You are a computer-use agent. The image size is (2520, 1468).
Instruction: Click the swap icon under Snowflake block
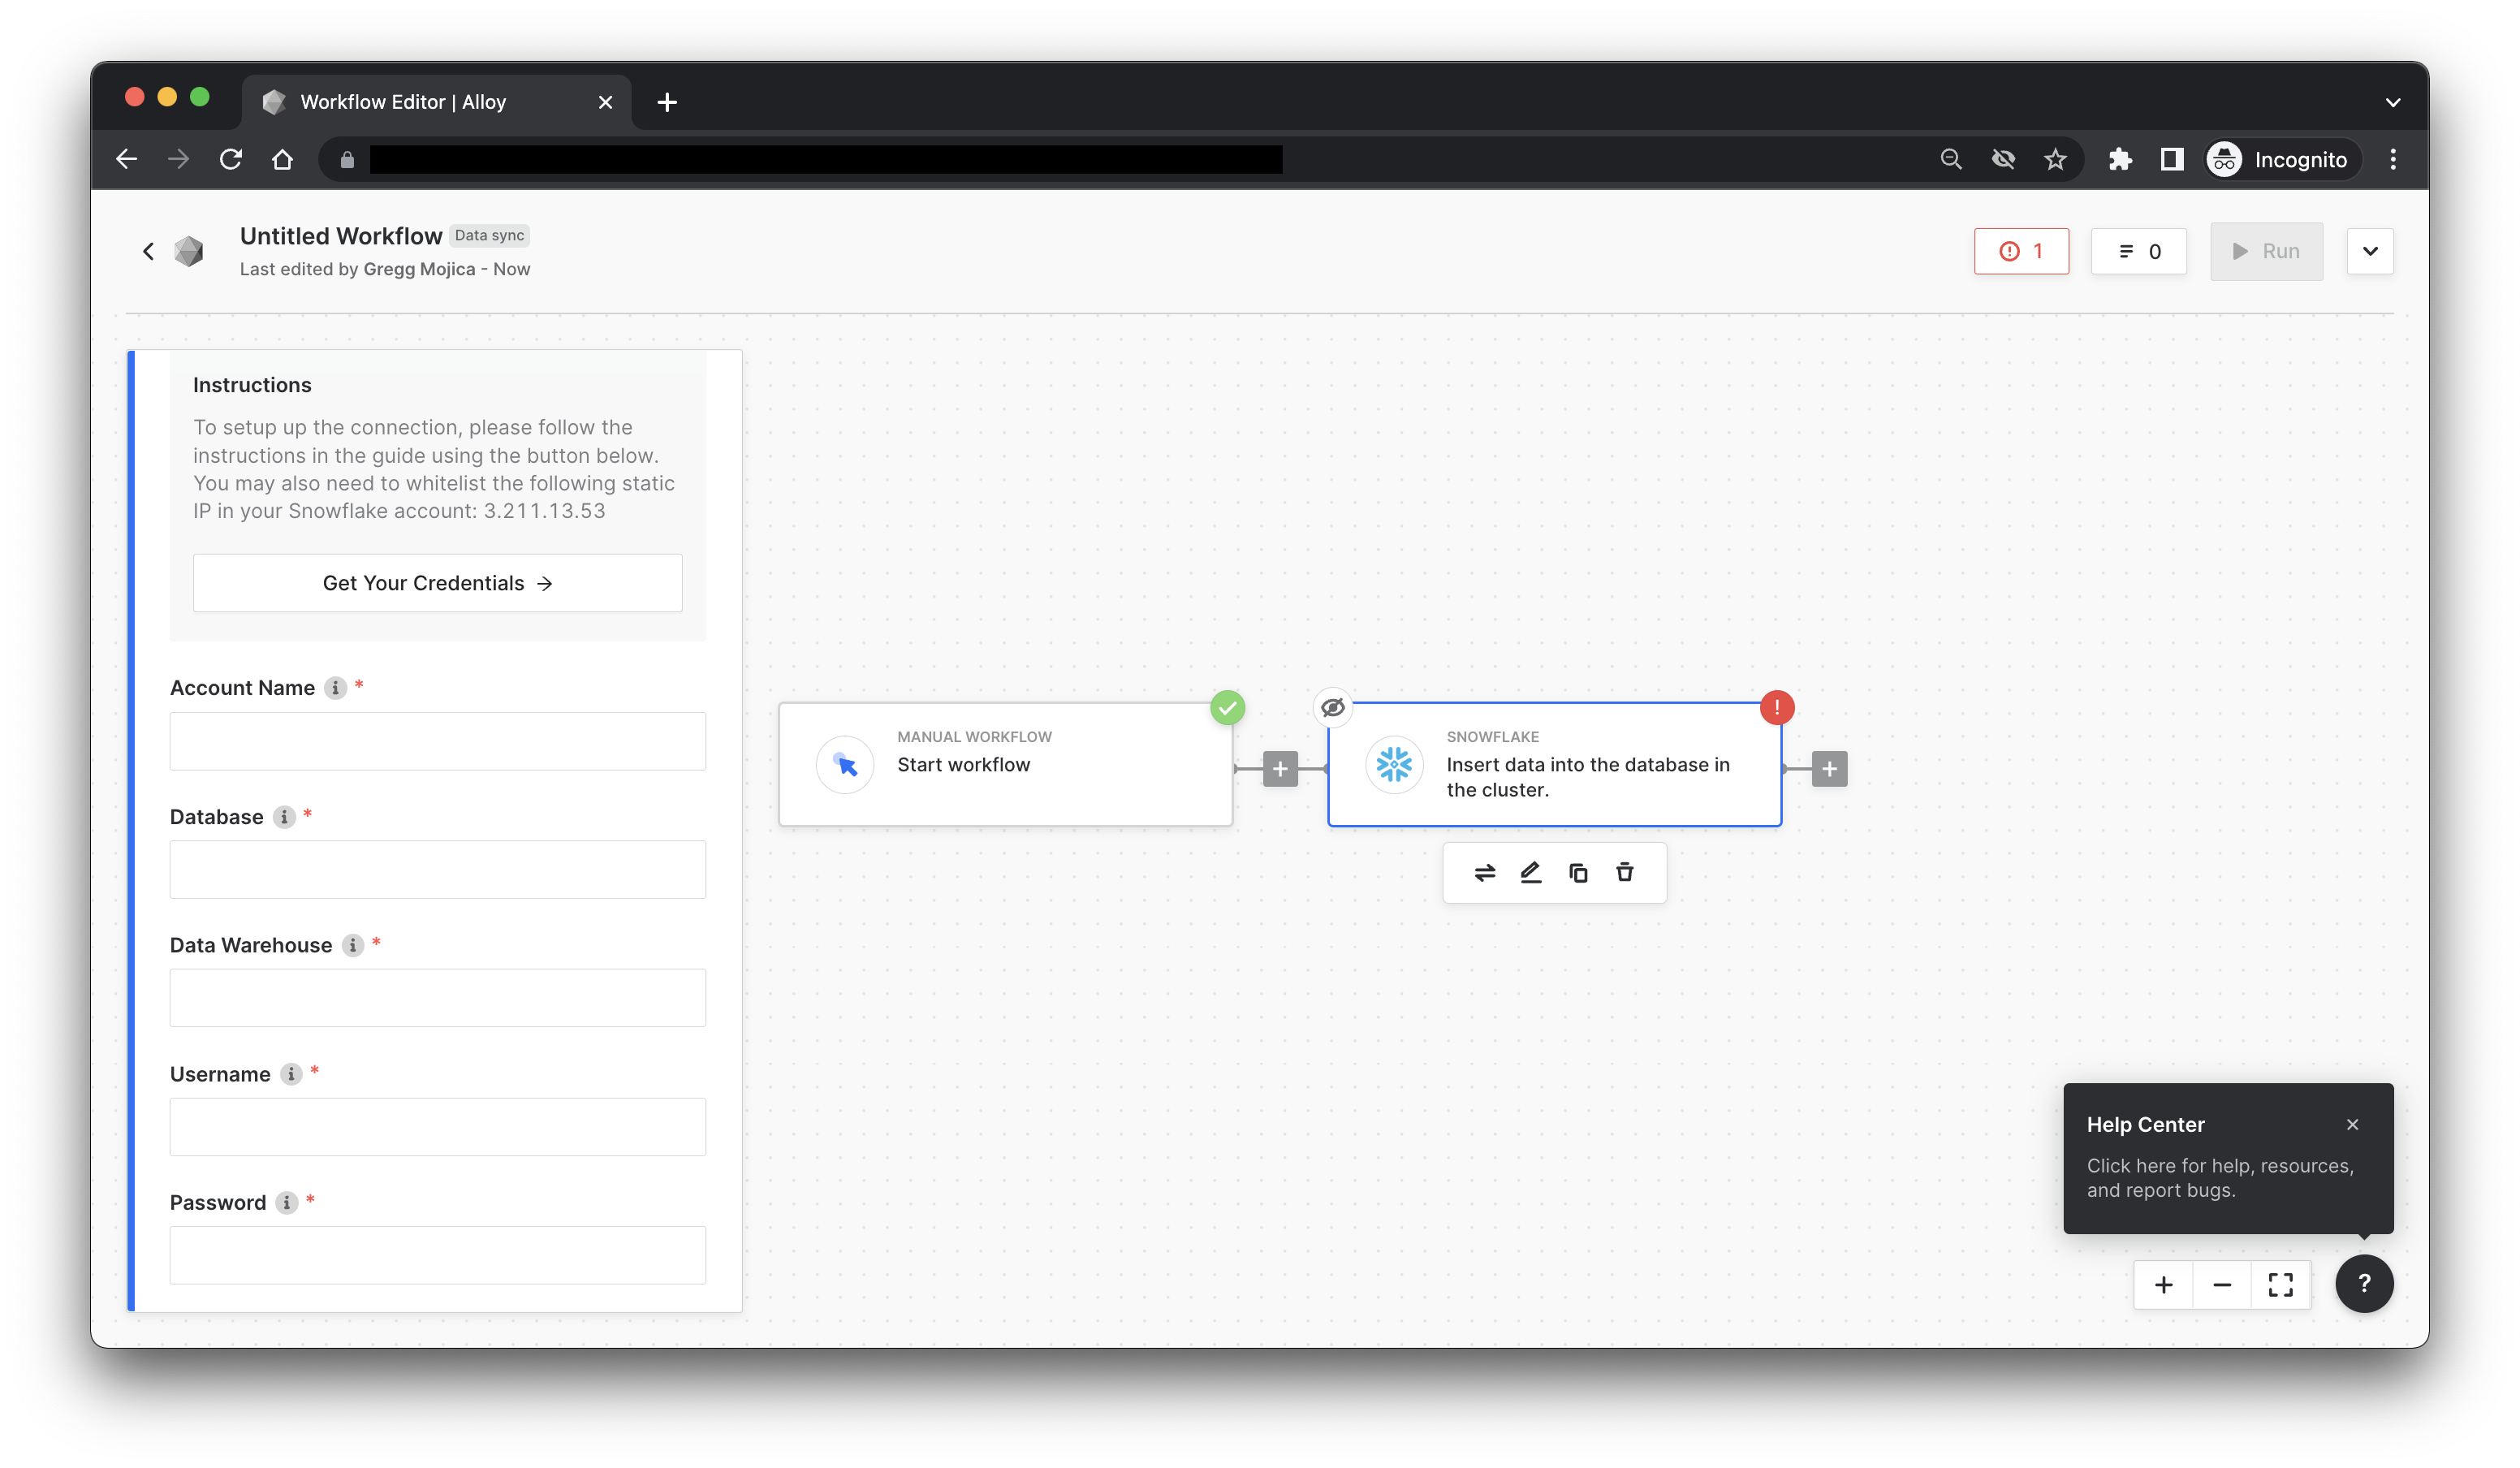pyautogui.click(x=1485, y=873)
